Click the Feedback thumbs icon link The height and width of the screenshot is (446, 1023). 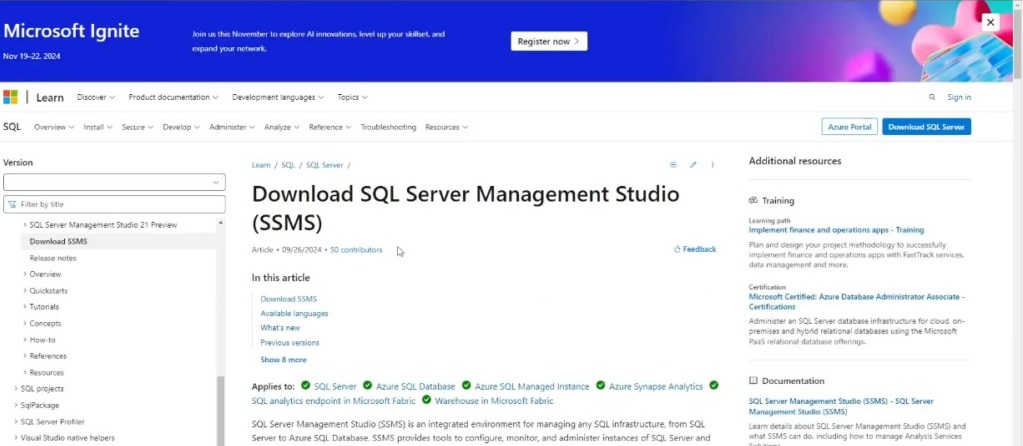click(x=695, y=249)
